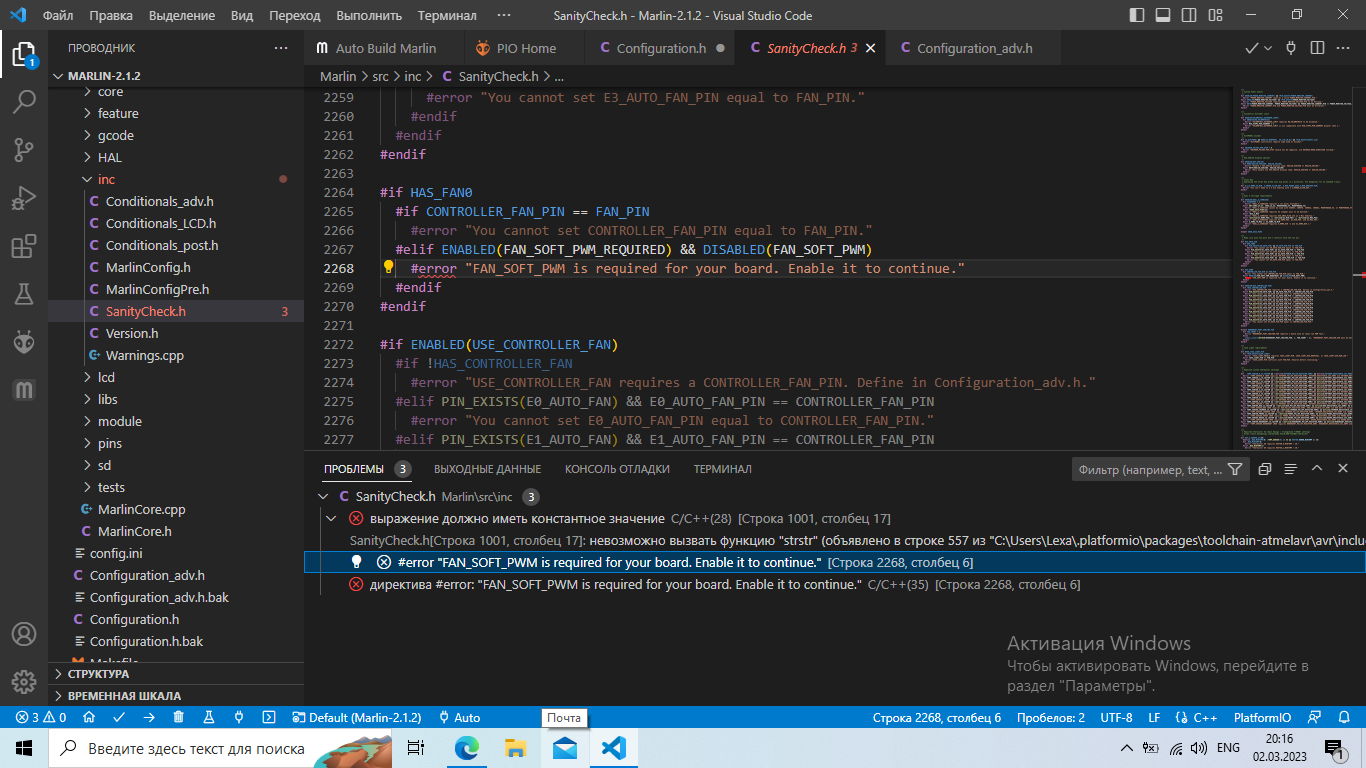Image resolution: width=1366 pixels, height=768 pixels.
Task: Open the Extensions view
Action: coord(24,246)
